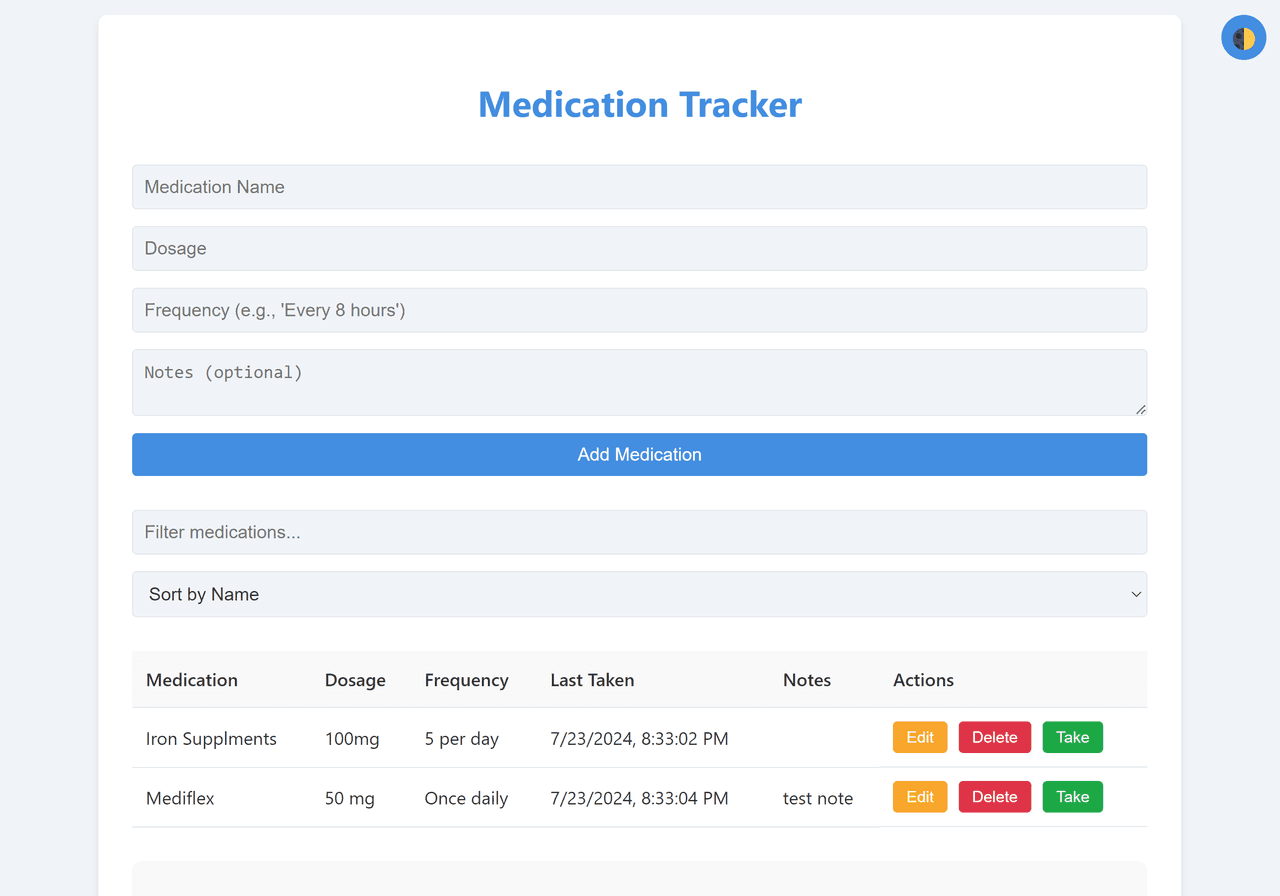Image resolution: width=1280 pixels, height=896 pixels.
Task: Click the Medication Tracker heading
Action: pos(640,104)
